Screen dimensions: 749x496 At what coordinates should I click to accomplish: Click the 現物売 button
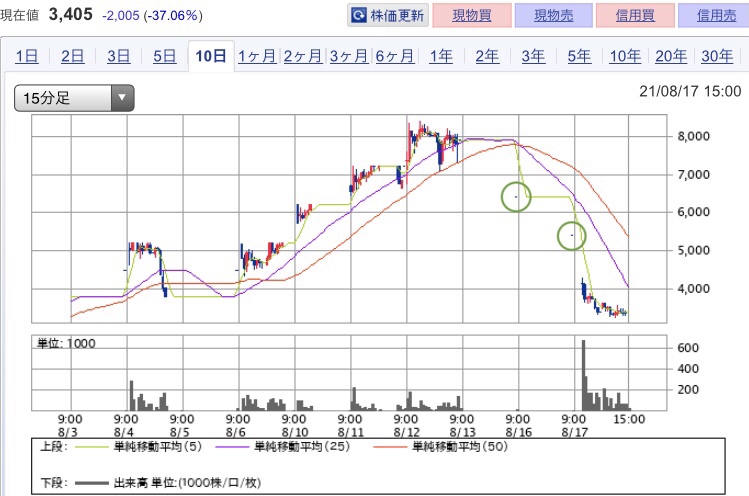[x=554, y=15]
